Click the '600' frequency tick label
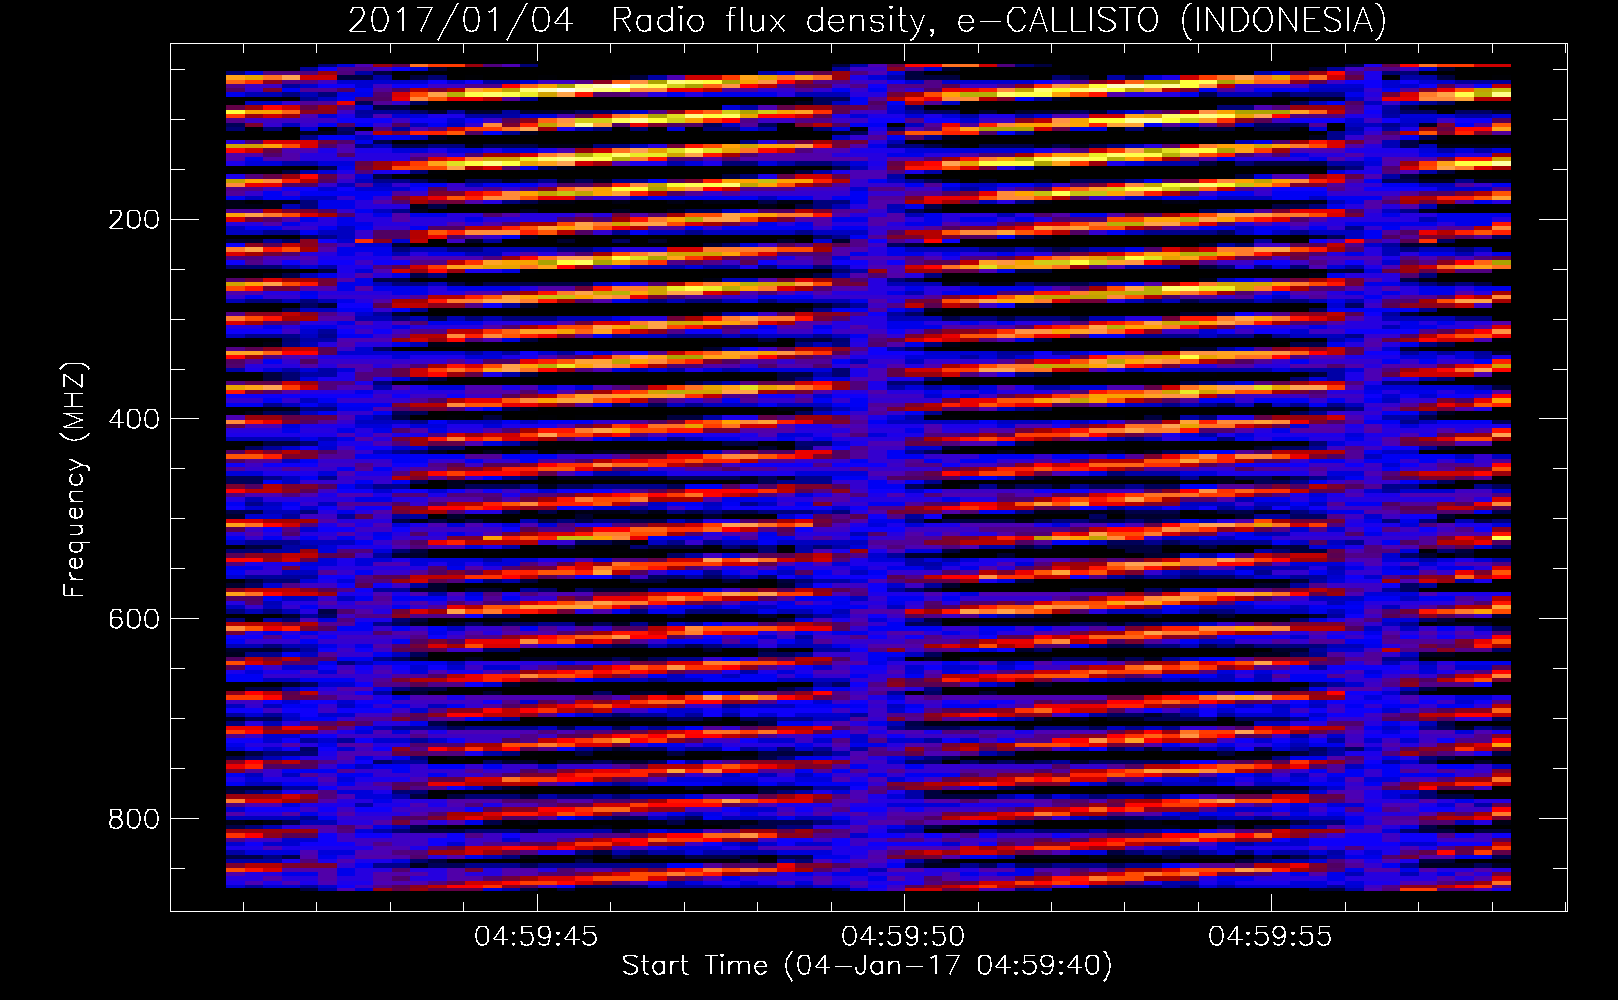The height and width of the screenshot is (1000, 1618). 134,619
